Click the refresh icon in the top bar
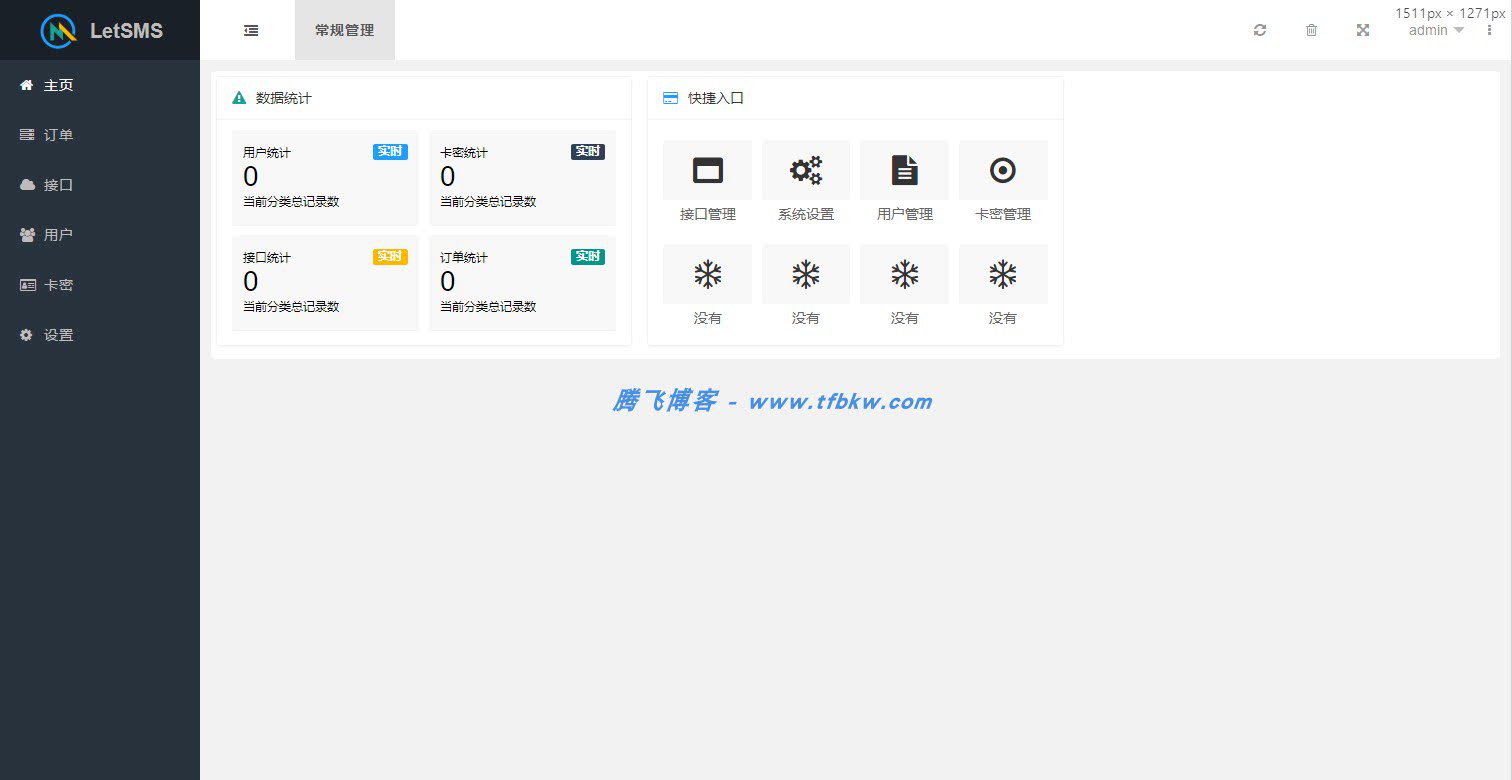Screen dimensions: 1512x780 (1260, 30)
